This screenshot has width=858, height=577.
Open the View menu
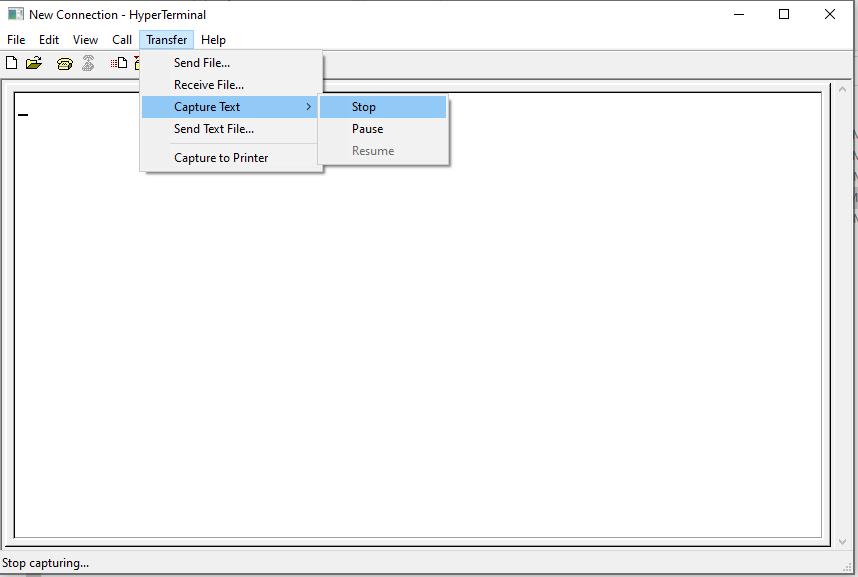85,39
